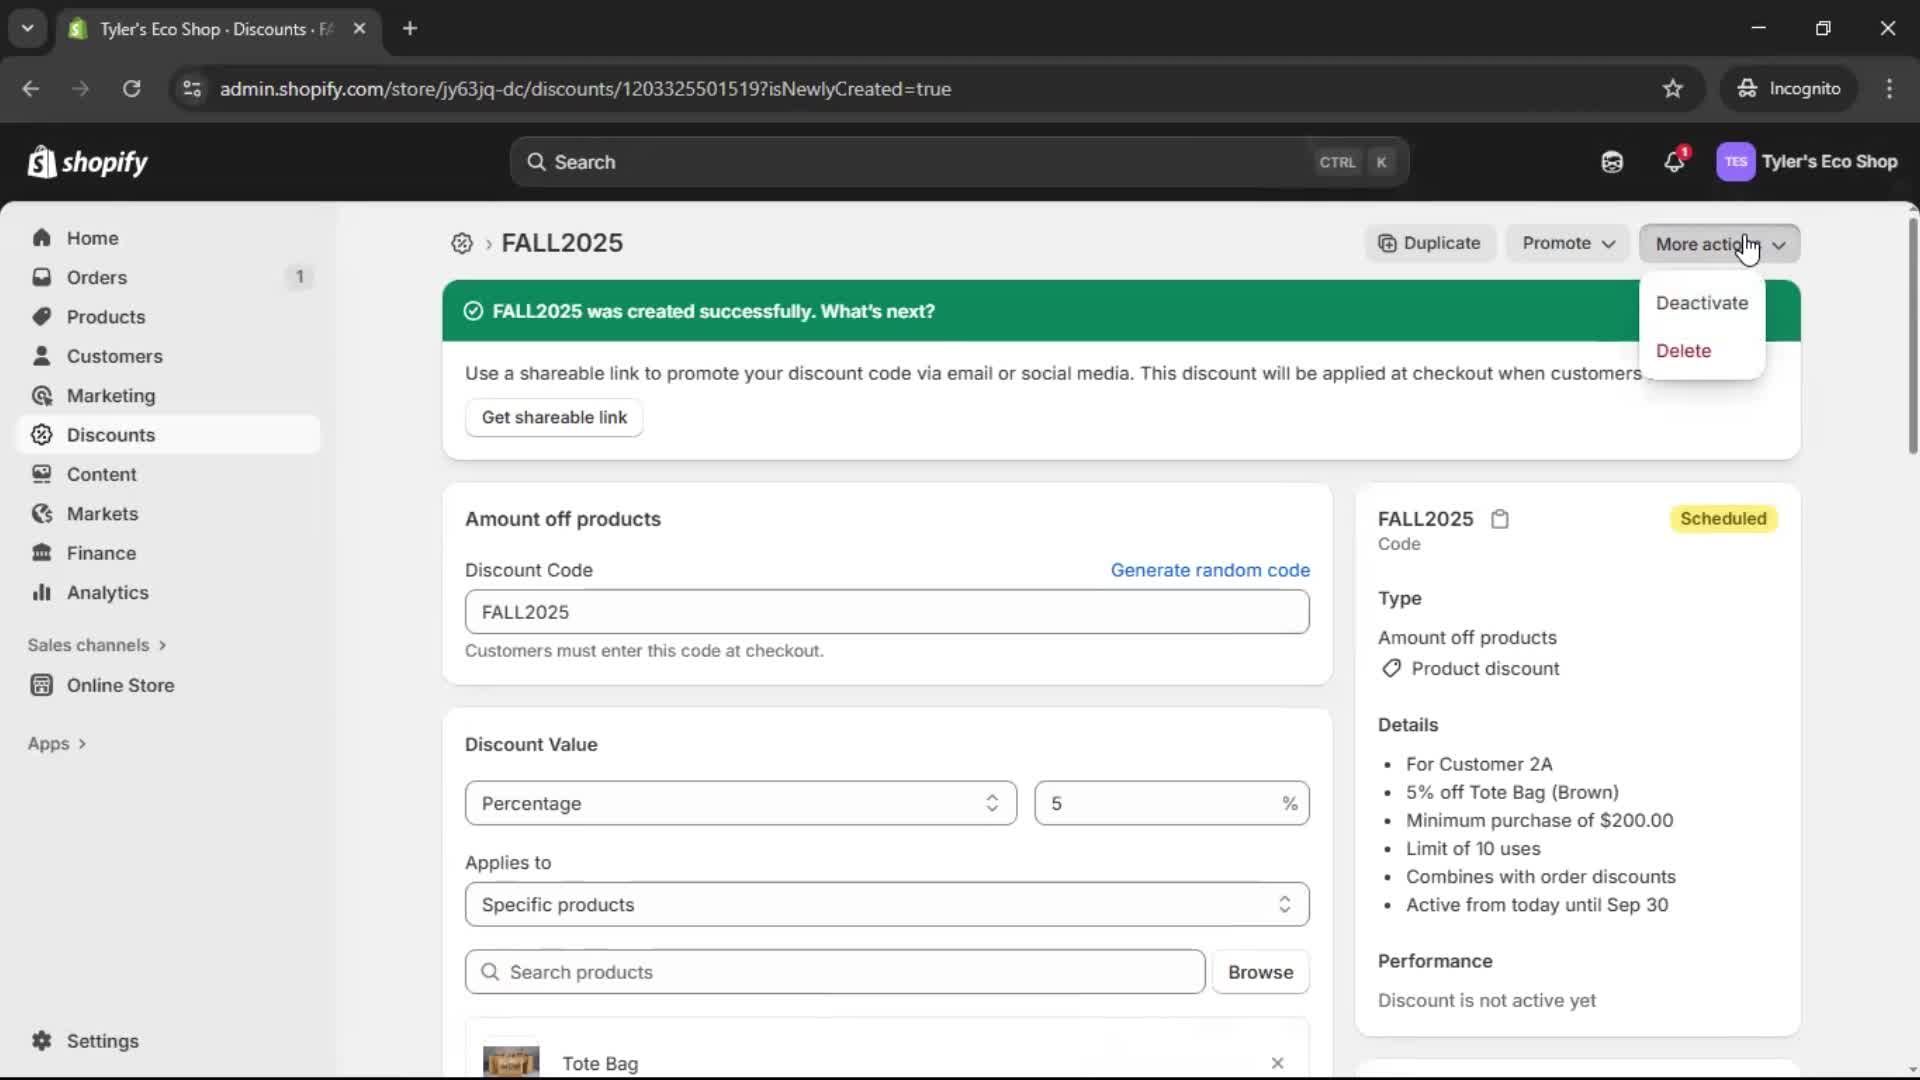Click the Tyler's Eco Shop TES avatar
The height and width of the screenshot is (1080, 1920).
(x=1737, y=162)
